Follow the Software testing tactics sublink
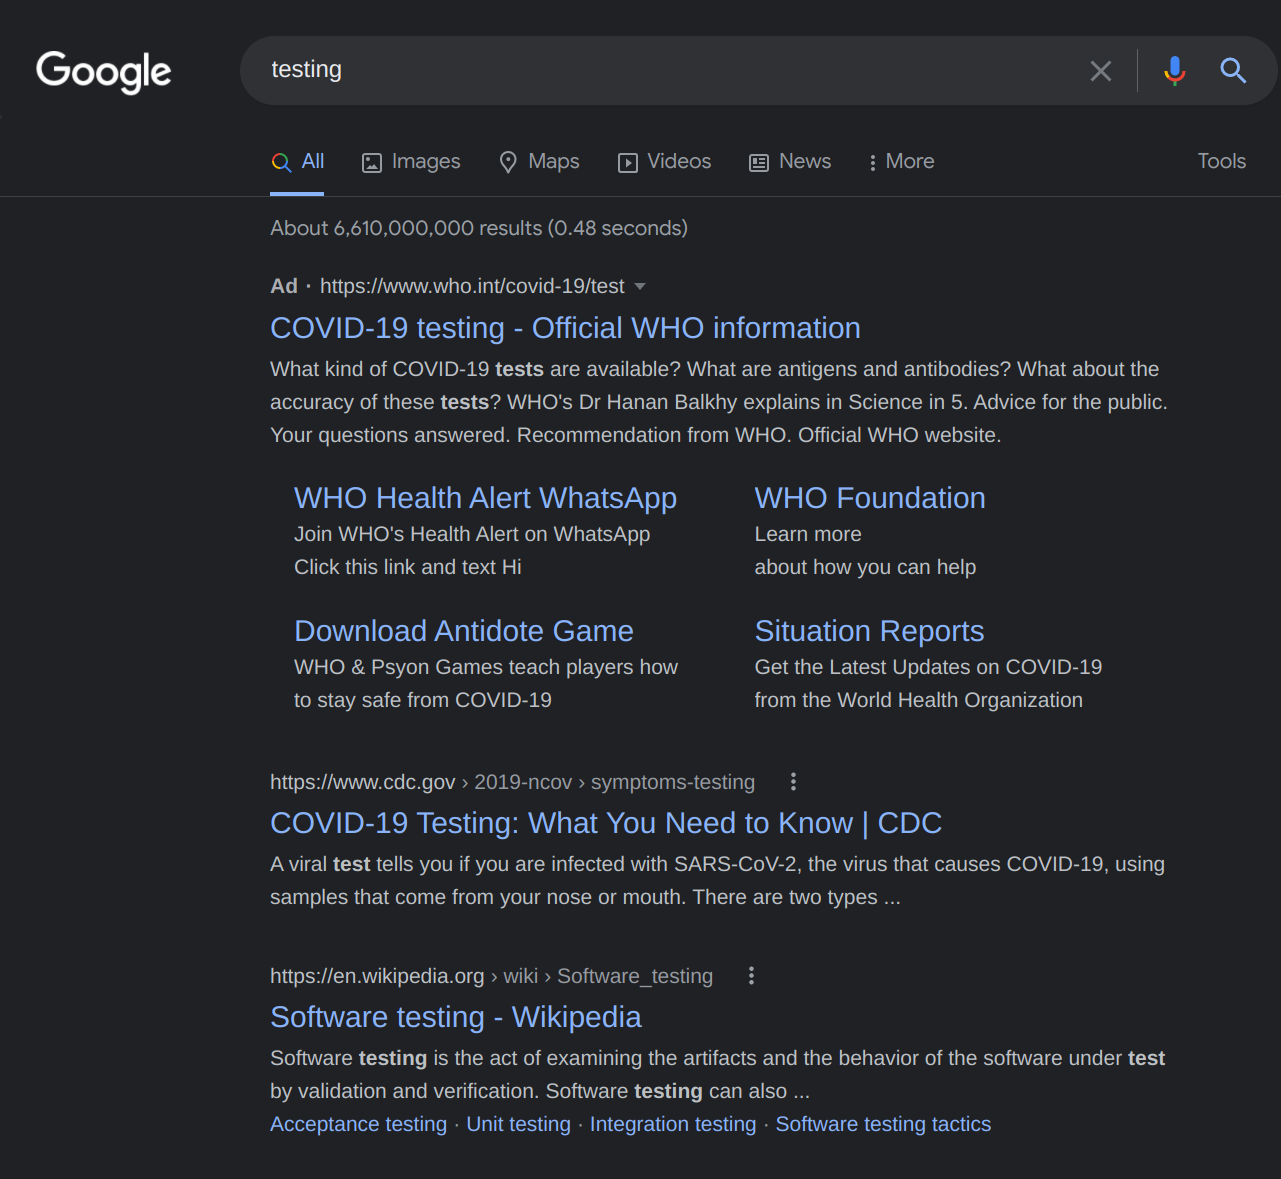This screenshot has height=1179, width=1281. (883, 1124)
